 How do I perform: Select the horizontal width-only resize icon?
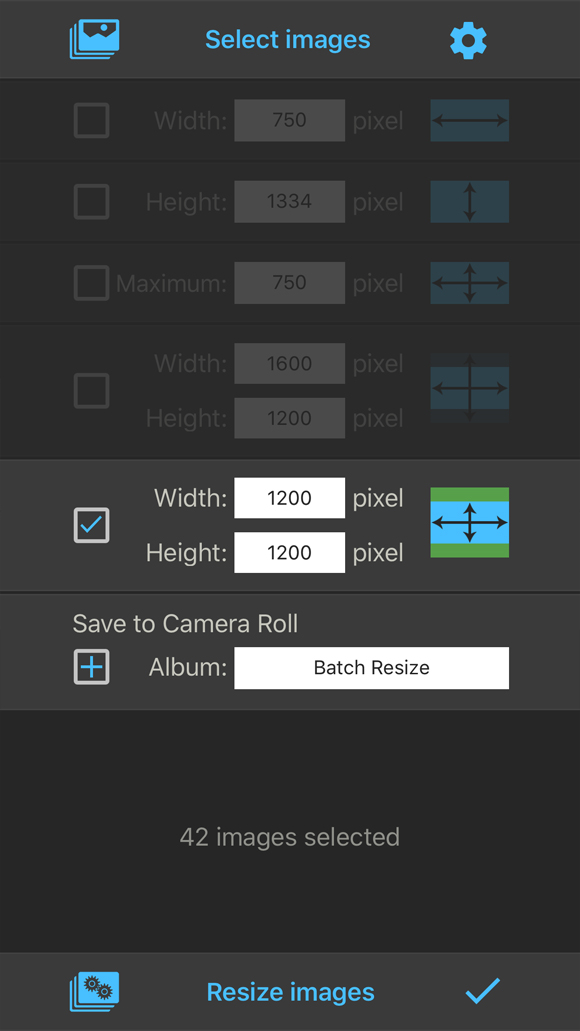click(470, 120)
